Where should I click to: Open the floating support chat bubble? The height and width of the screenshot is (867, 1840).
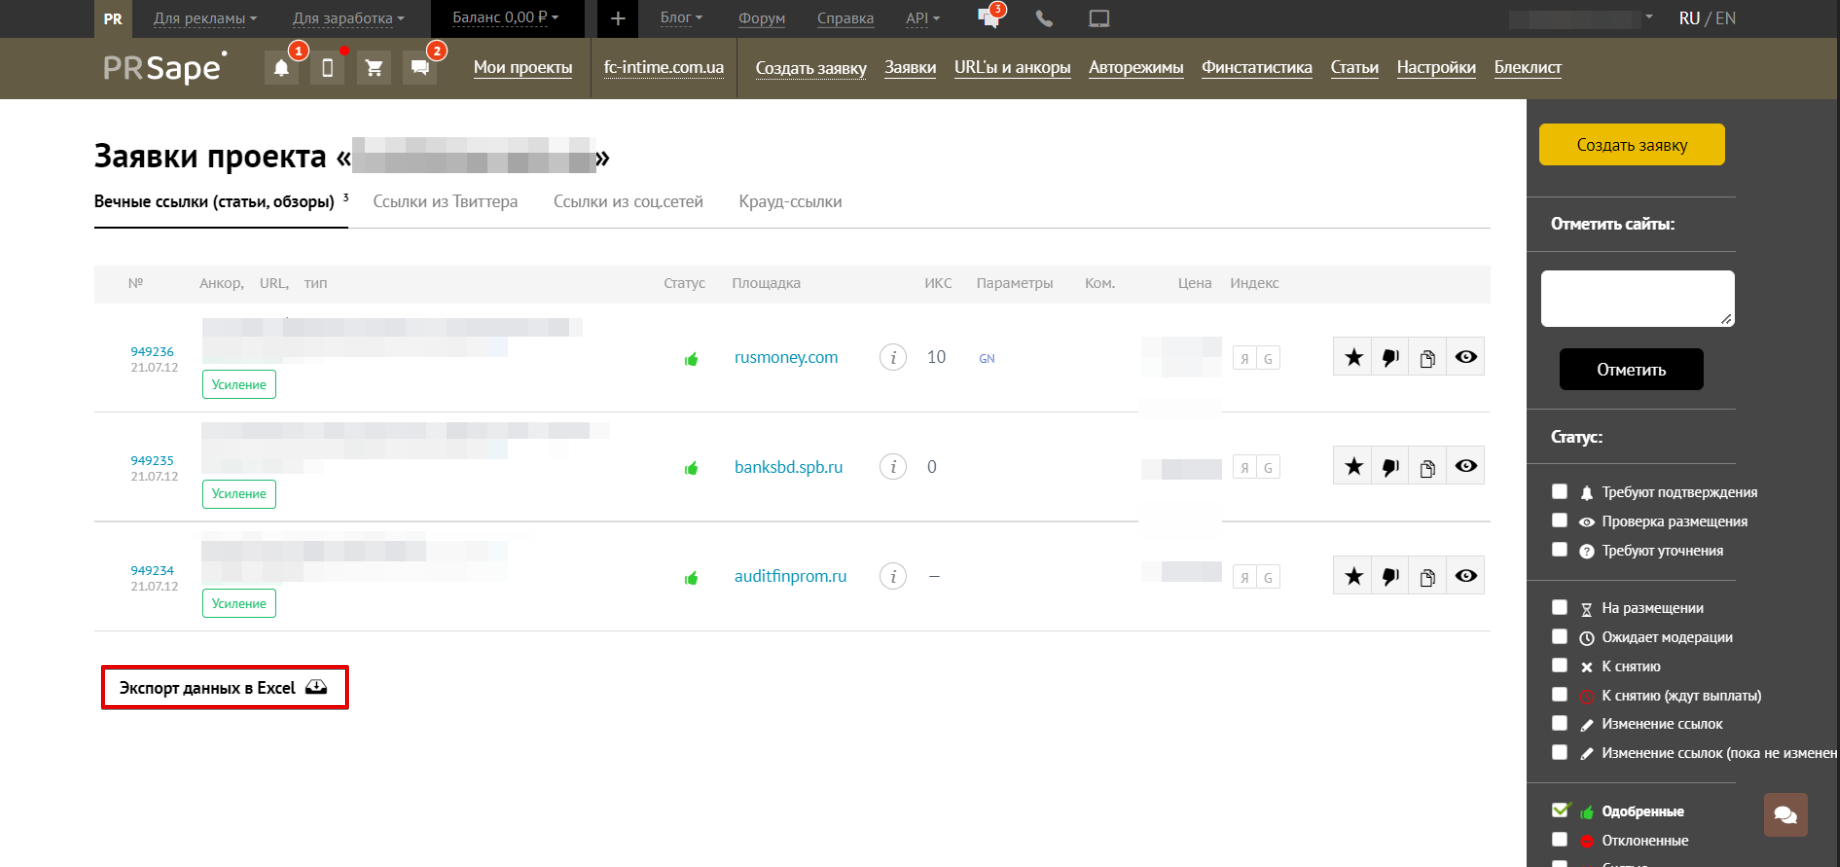coord(1785,815)
